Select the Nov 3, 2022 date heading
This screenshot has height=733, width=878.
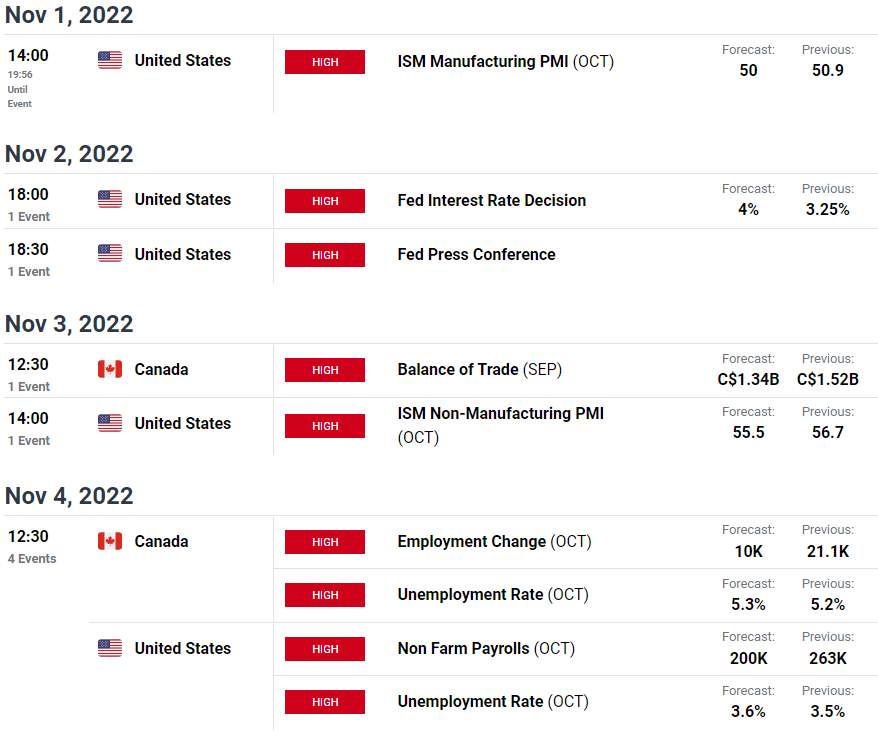coord(69,324)
